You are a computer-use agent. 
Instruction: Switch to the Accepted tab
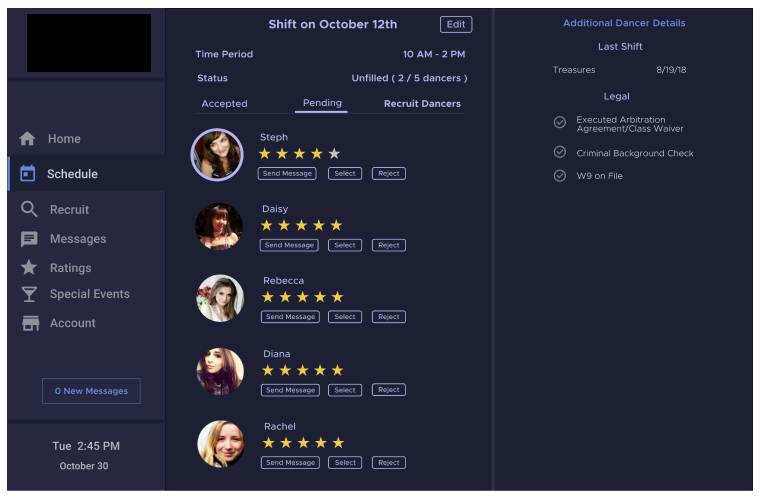224,104
